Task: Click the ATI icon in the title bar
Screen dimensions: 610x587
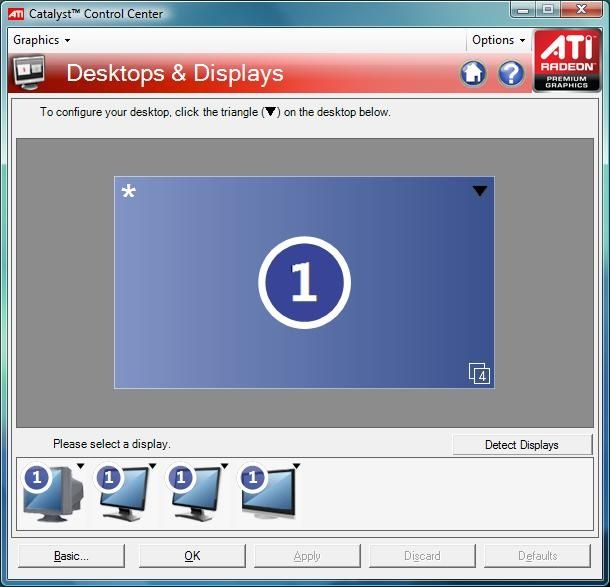Action: pyautogui.click(x=16, y=14)
